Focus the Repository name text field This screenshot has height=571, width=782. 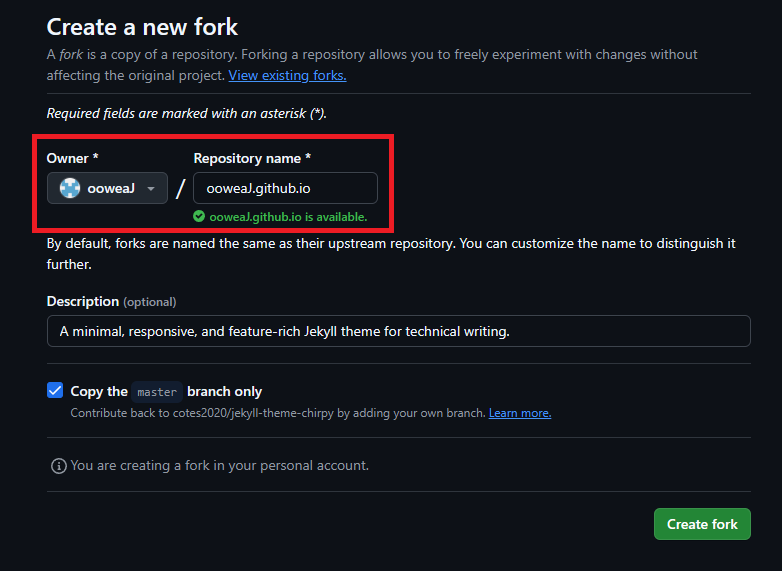[285, 188]
